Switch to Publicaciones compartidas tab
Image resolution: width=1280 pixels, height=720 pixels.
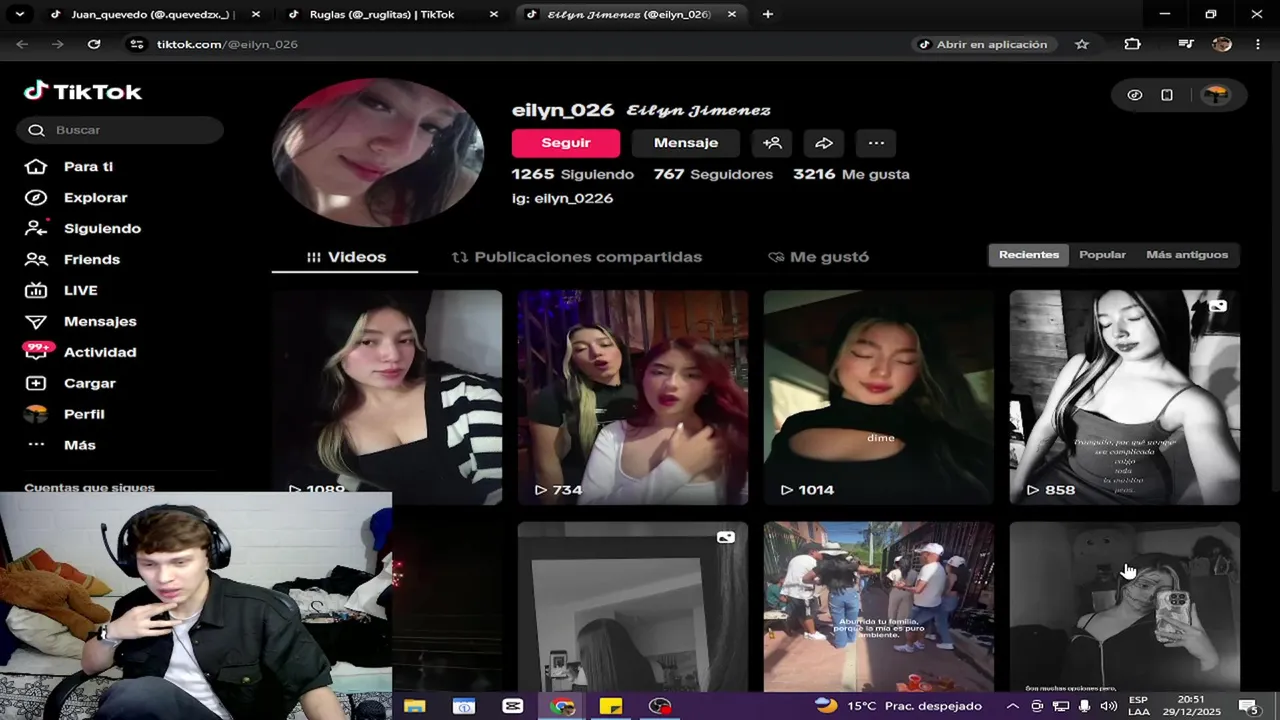576,257
